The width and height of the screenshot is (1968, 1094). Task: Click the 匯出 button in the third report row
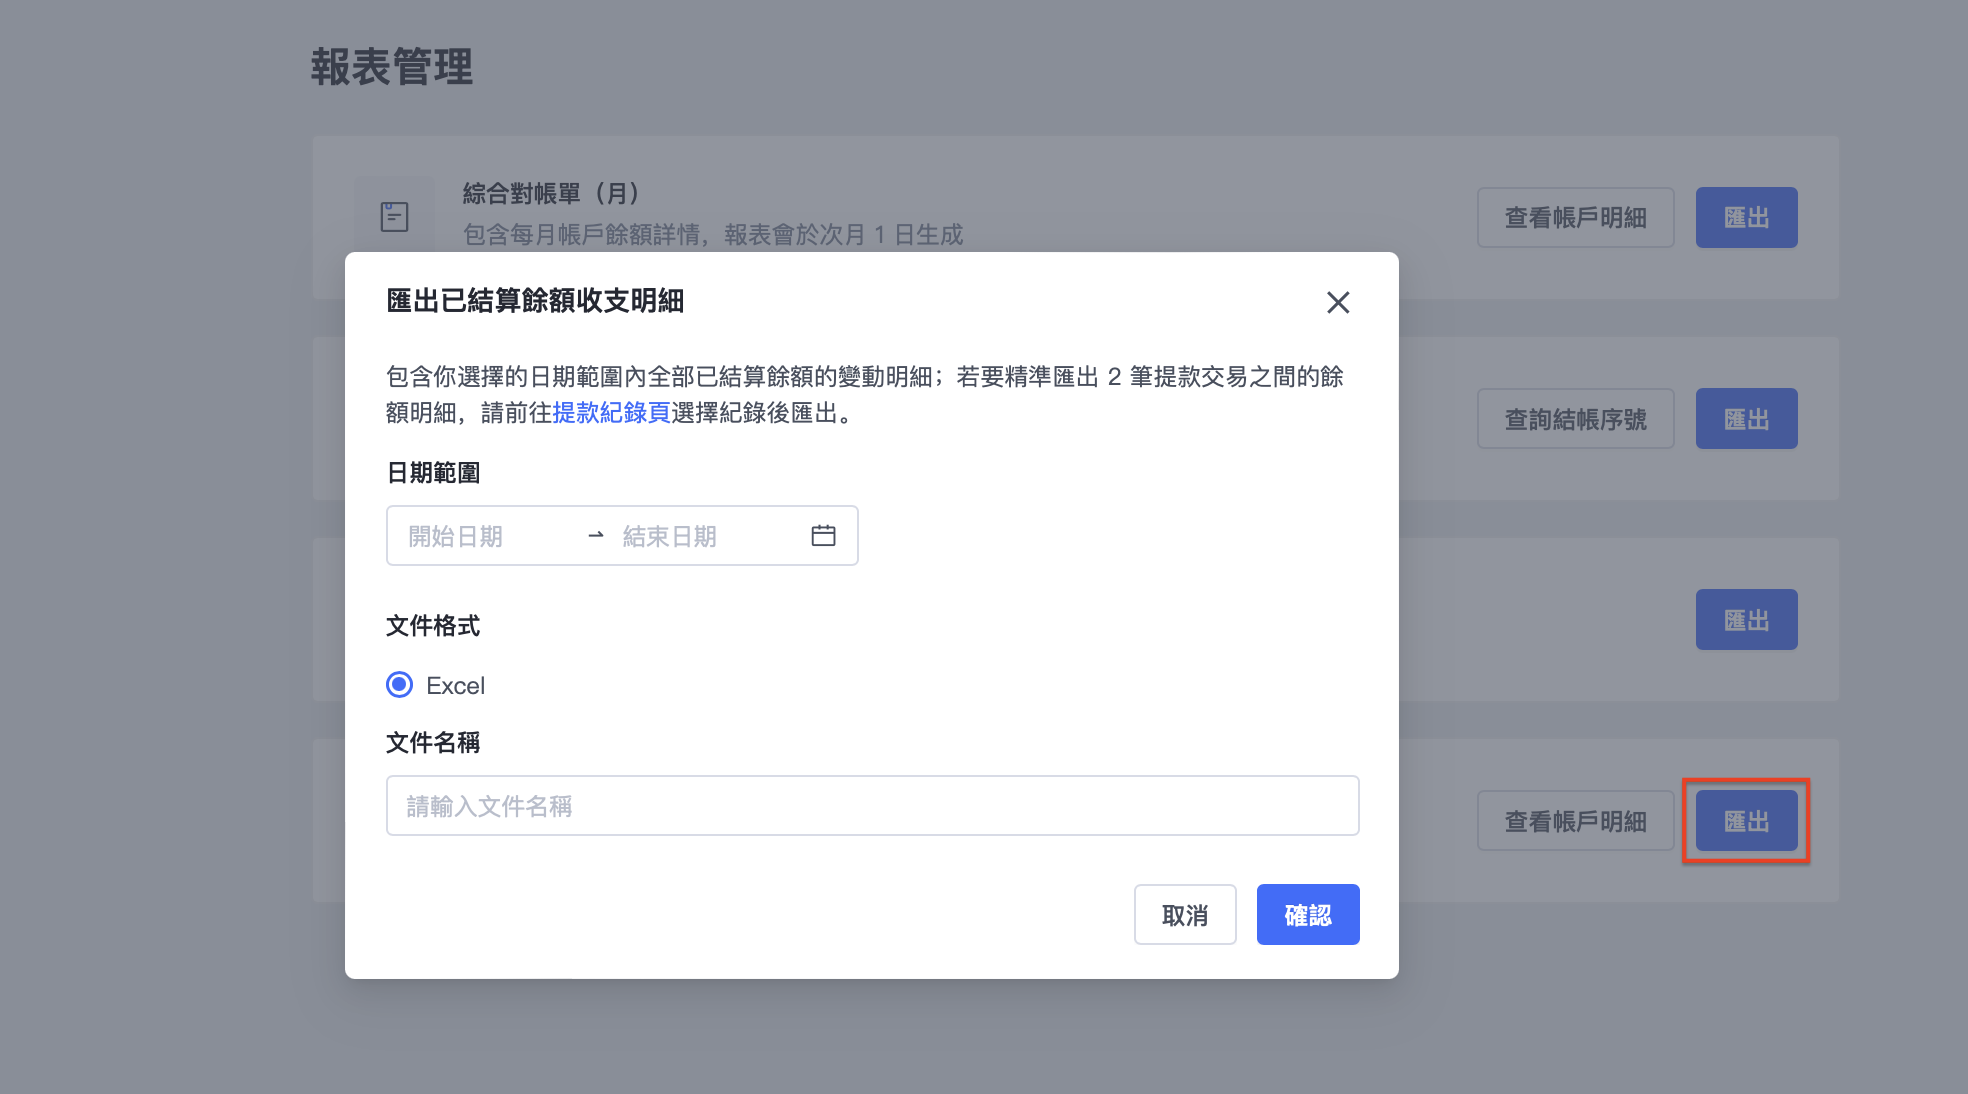pyautogui.click(x=1747, y=619)
